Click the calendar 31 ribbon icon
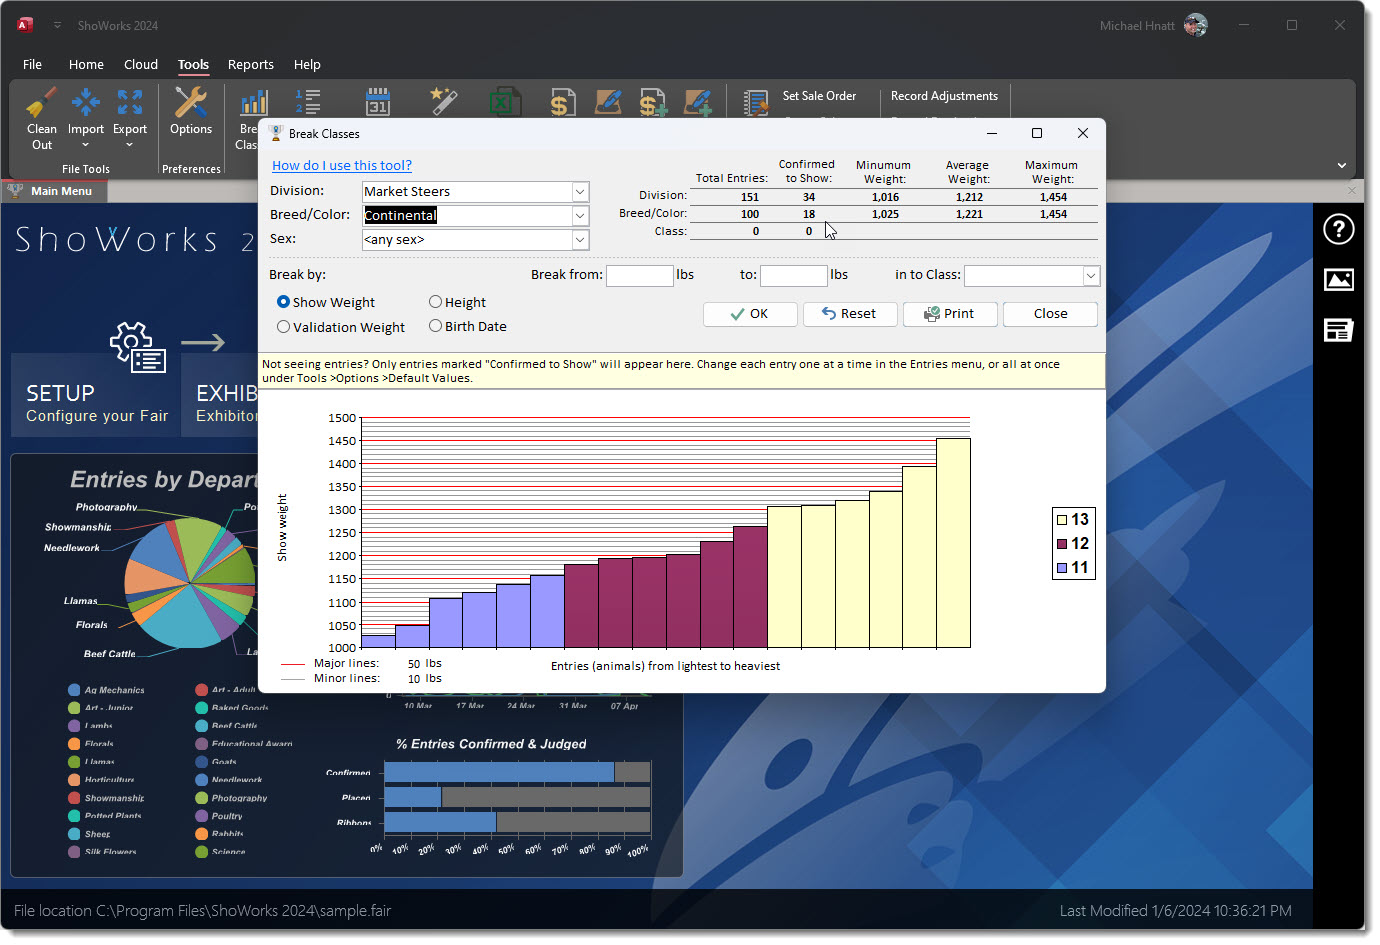Image resolution: width=1380 pixels, height=945 pixels. (x=377, y=102)
